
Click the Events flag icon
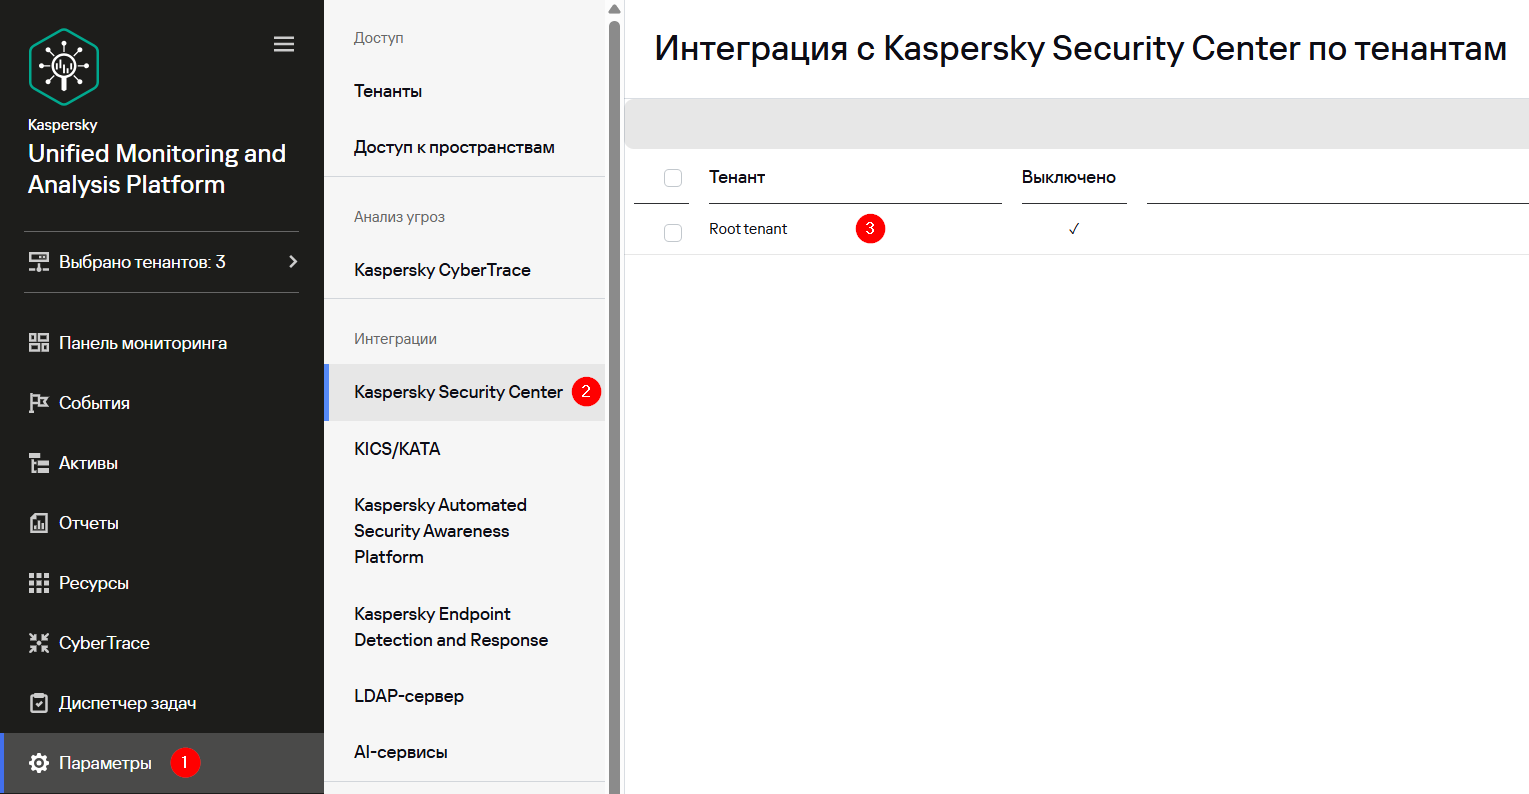[x=39, y=403]
